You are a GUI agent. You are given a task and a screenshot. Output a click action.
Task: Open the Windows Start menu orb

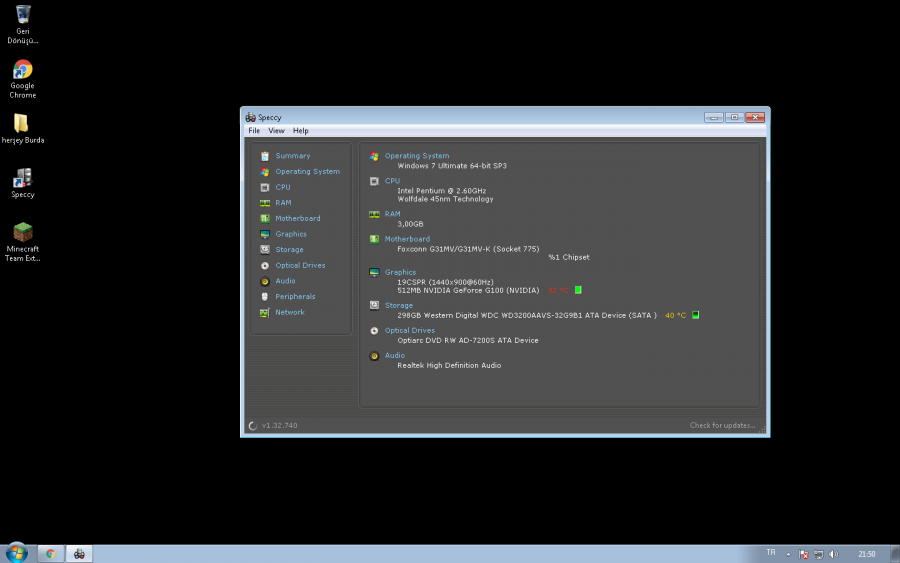click(x=17, y=553)
